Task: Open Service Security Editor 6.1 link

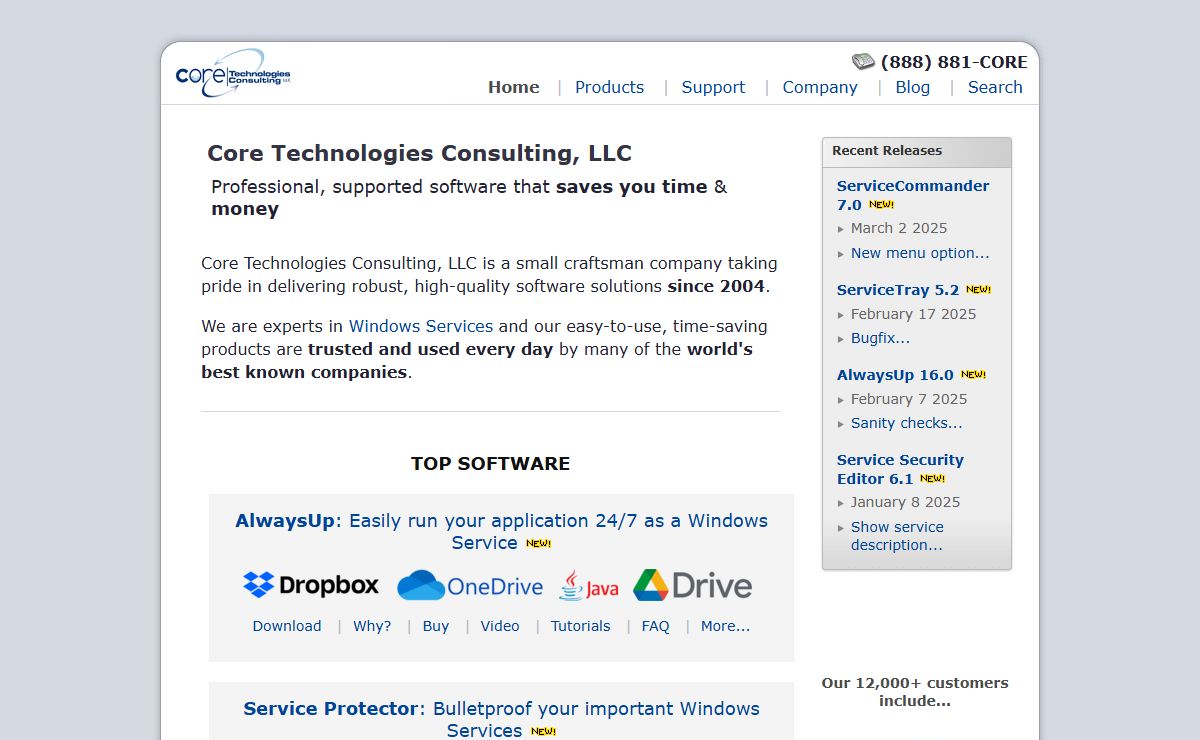Action: (x=900, y=469)
